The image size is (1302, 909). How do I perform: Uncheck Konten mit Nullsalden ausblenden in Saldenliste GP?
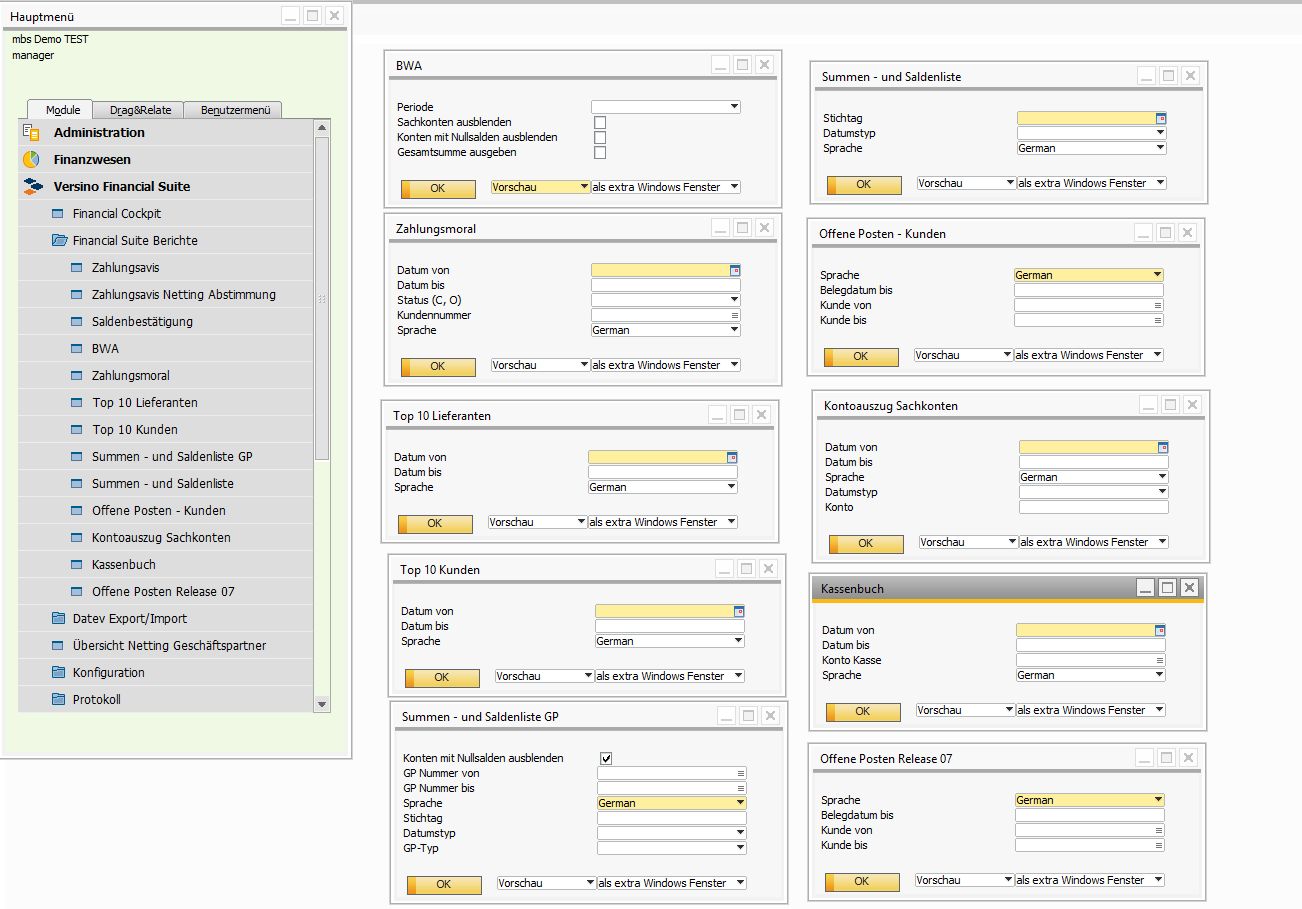[x=606, y=758]
